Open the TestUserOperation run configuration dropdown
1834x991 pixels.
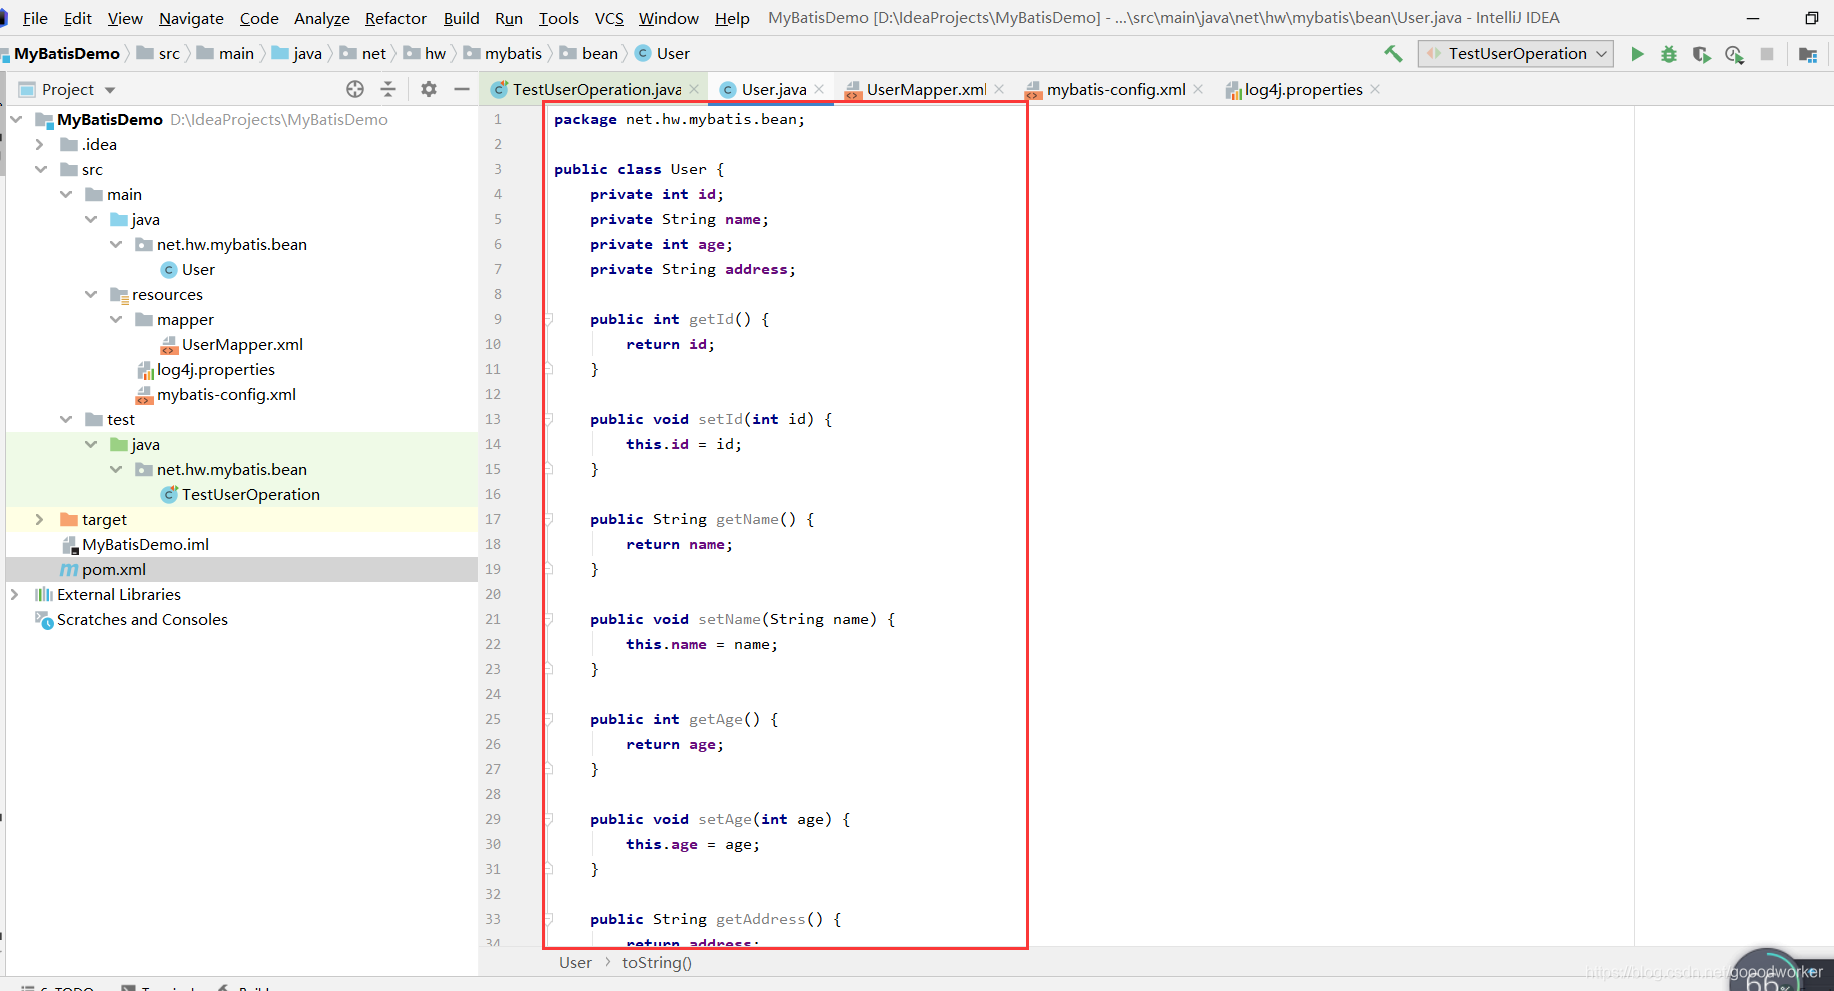[x=1516, y=54]
